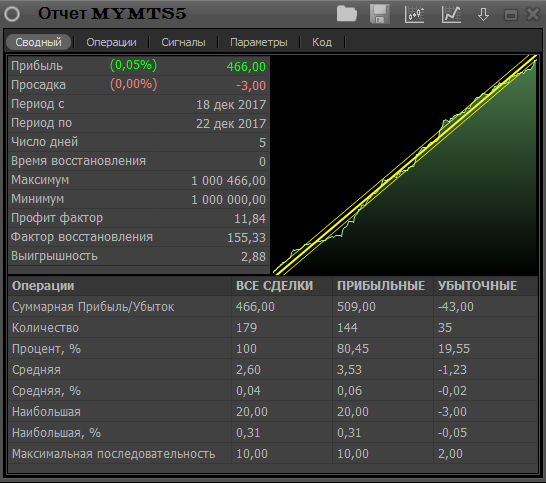Open the Сигналы tab
Screen dimensions: 546x483
point(183,42)
